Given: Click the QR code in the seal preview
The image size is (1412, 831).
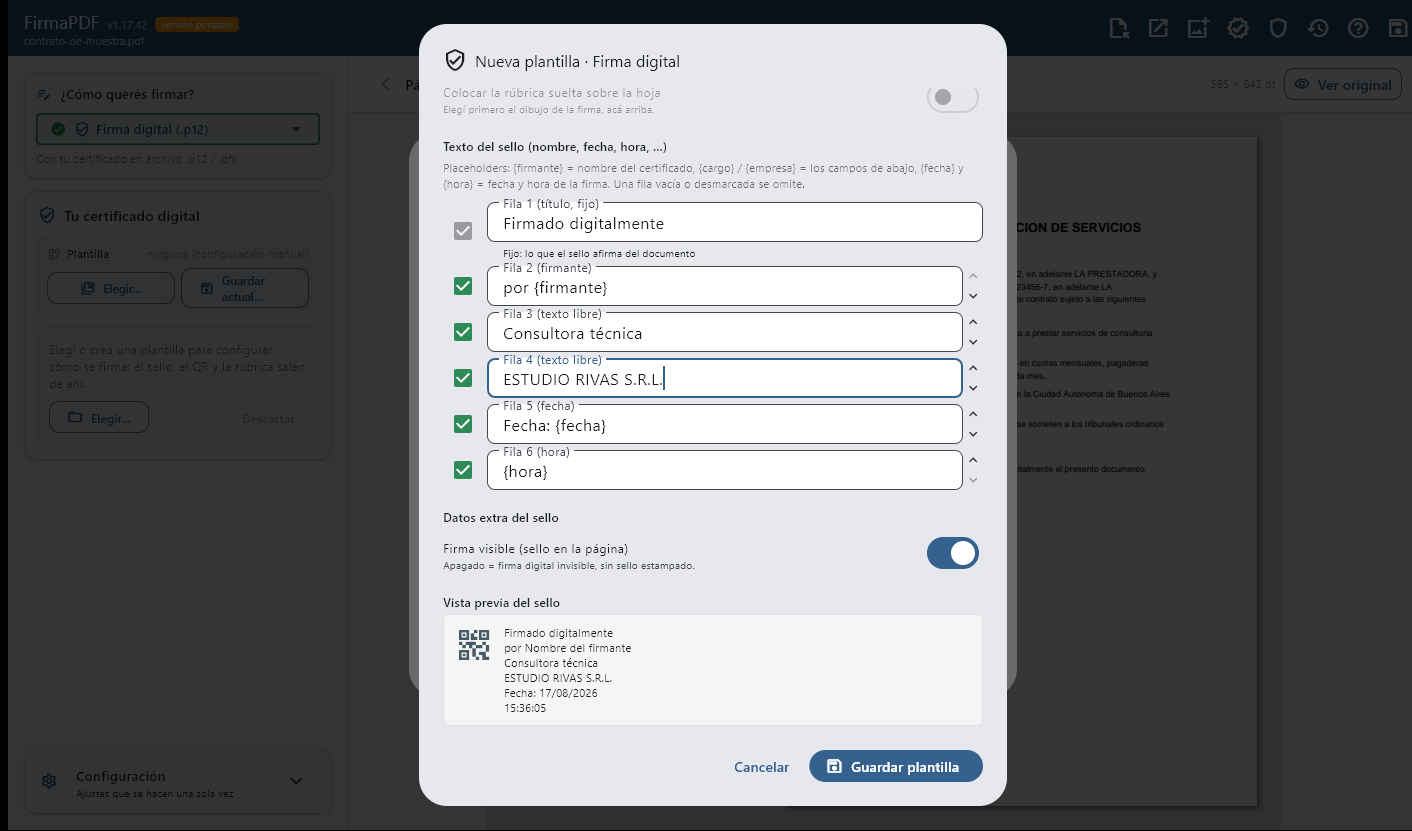Looking at the screenshot, I should coord(474,645).
